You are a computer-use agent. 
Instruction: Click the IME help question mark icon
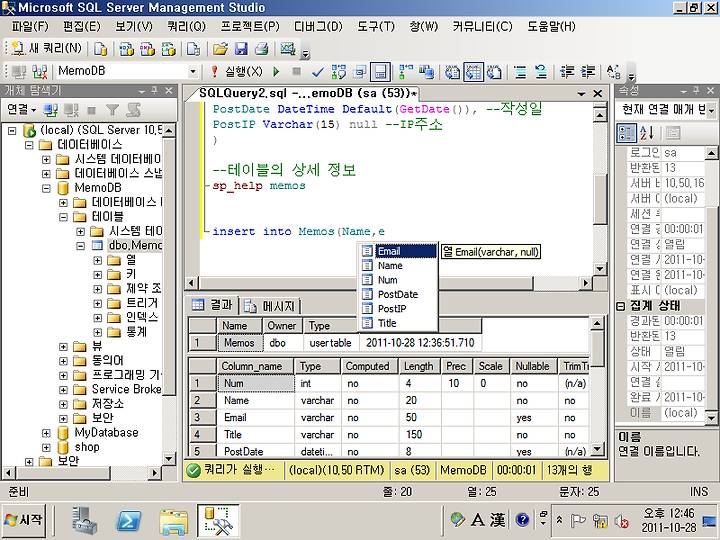click(x=523, y=519)
